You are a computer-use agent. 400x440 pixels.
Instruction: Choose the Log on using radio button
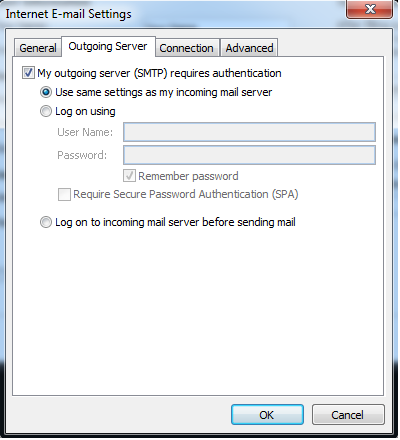pos(46,111)
